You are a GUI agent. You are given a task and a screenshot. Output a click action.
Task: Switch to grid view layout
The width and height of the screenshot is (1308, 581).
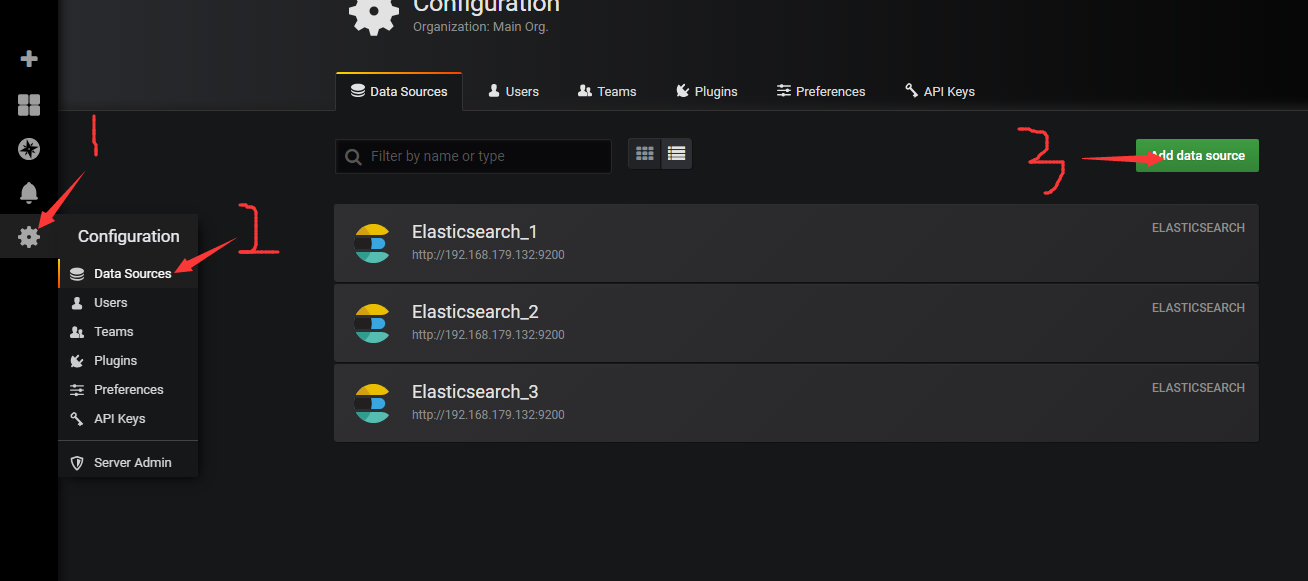pyautogui.click(x=644, y=153)
